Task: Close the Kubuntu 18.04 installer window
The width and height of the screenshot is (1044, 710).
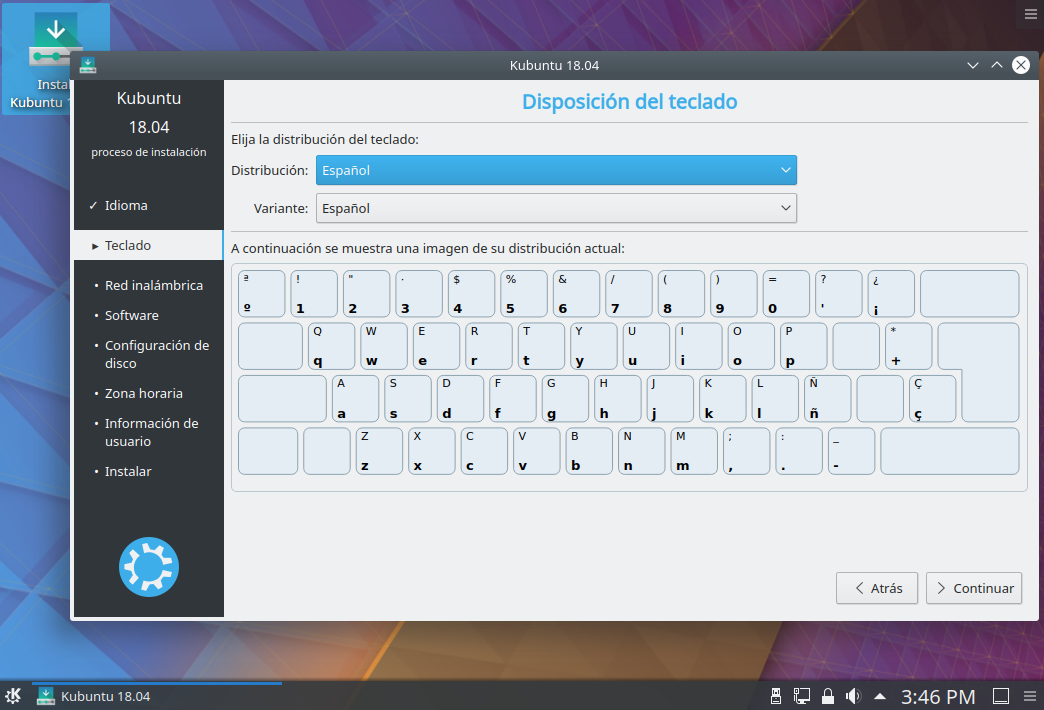Action: coord(1021,65)
